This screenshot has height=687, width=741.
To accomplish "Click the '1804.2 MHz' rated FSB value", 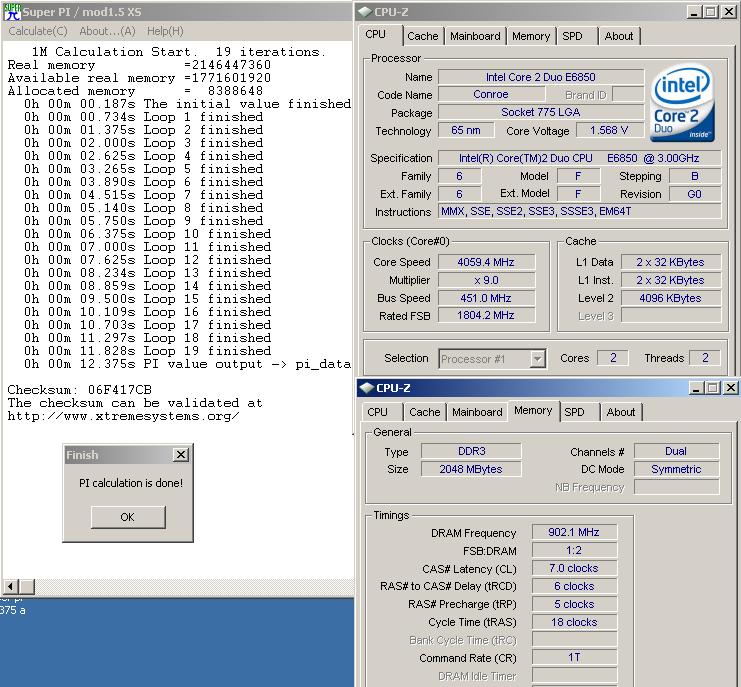I will 486,316.
